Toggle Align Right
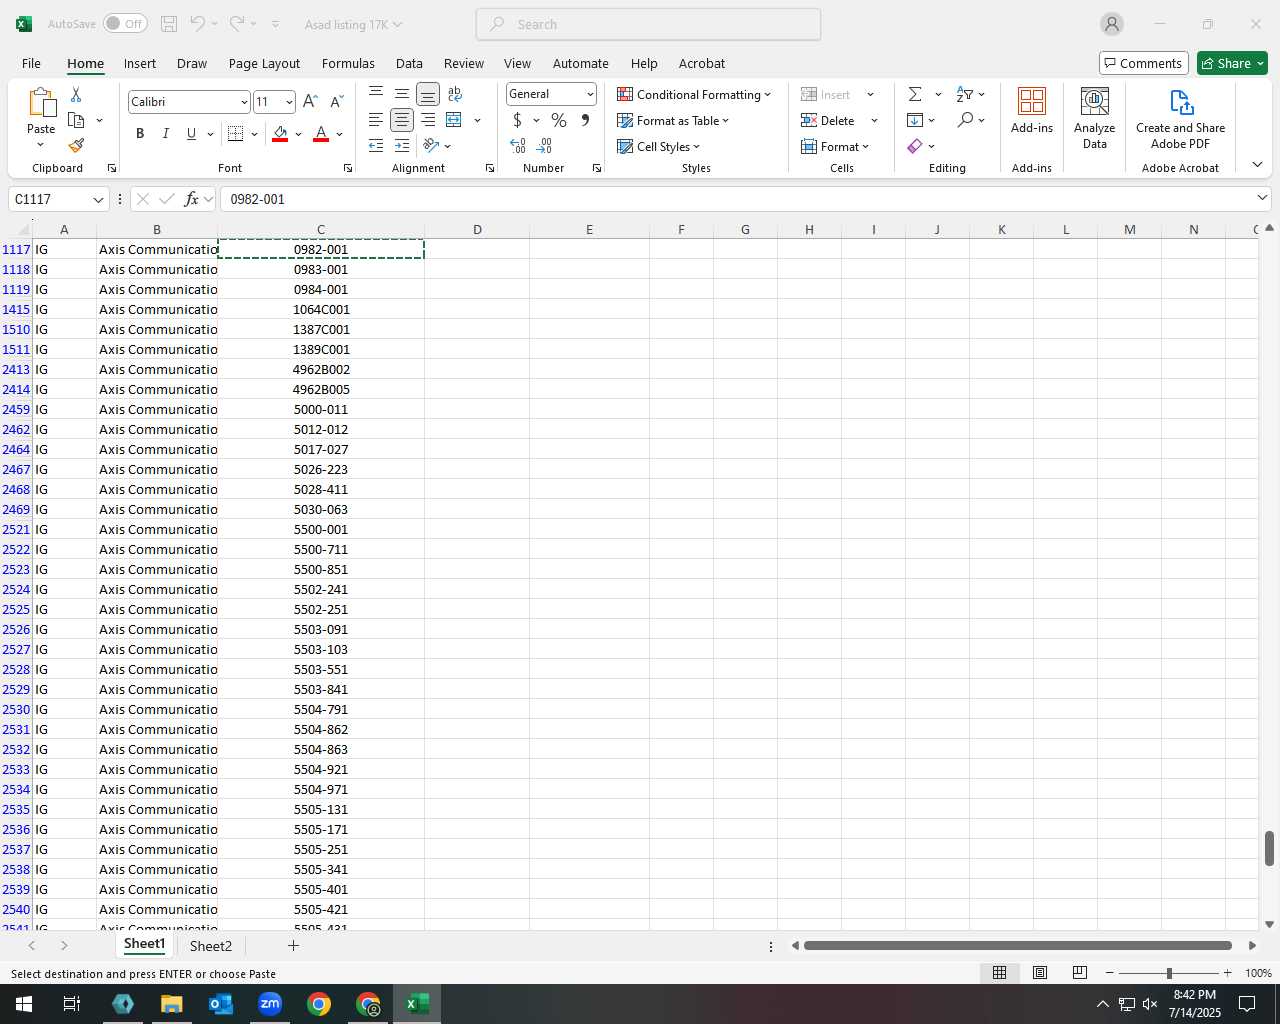This screenshot has width=1280, height=1024. pyautogui.click(x=428, y=120)
